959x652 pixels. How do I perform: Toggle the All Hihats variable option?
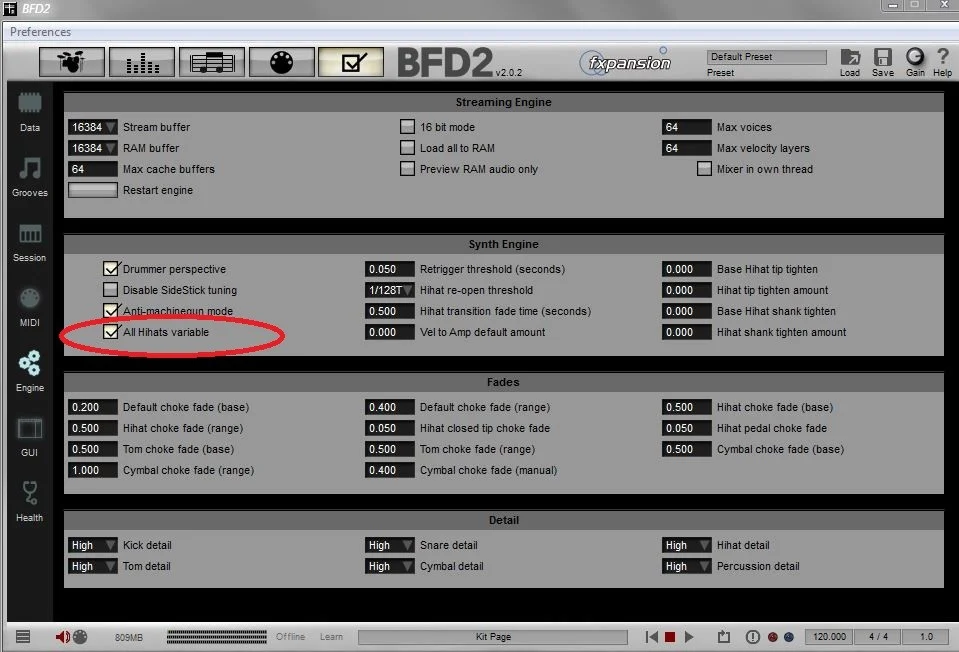111,332
